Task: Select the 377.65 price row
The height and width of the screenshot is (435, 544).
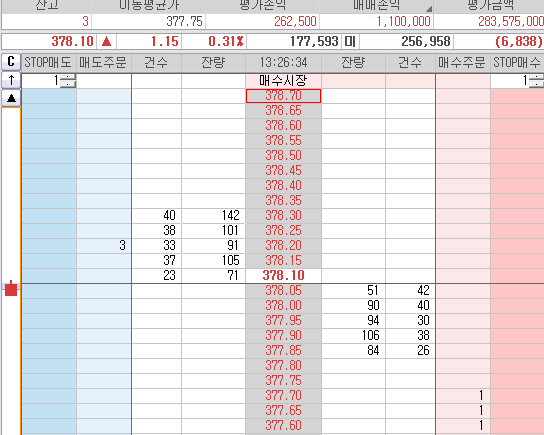Action: point(283,411)
